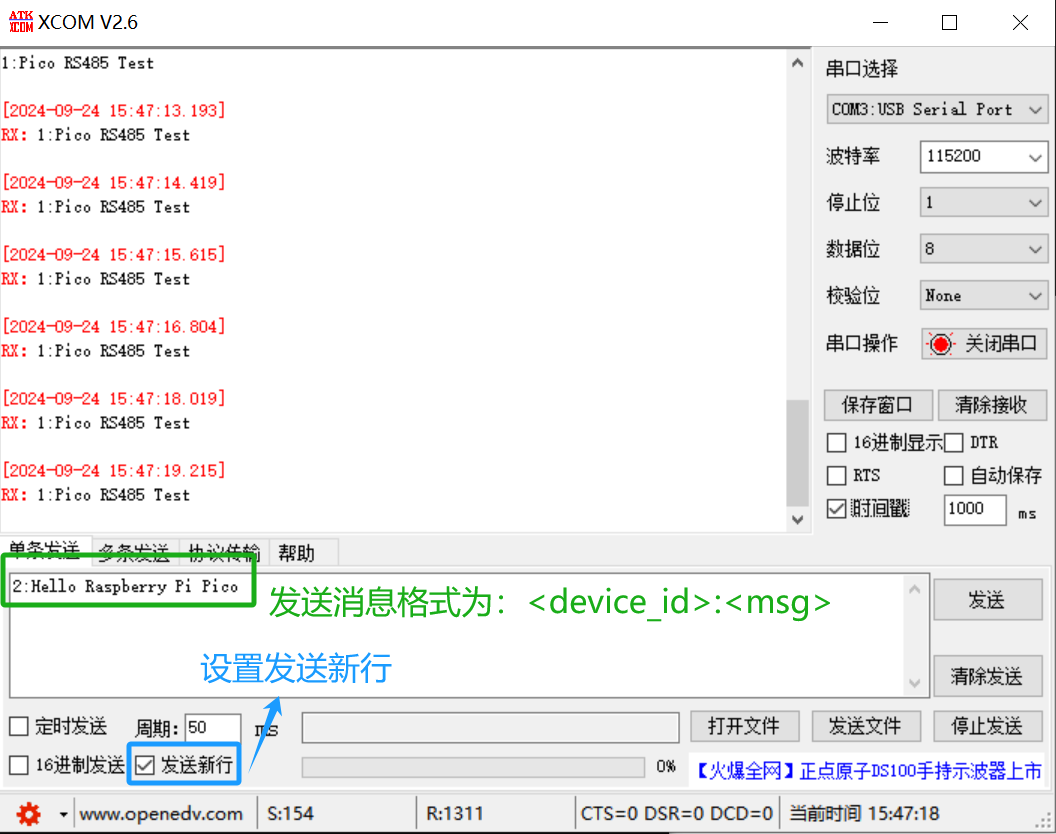Click the receive area scroll down arrow
Image resolution: width=1056 pixels, height=834 pixels.
(x=797, y=519)
